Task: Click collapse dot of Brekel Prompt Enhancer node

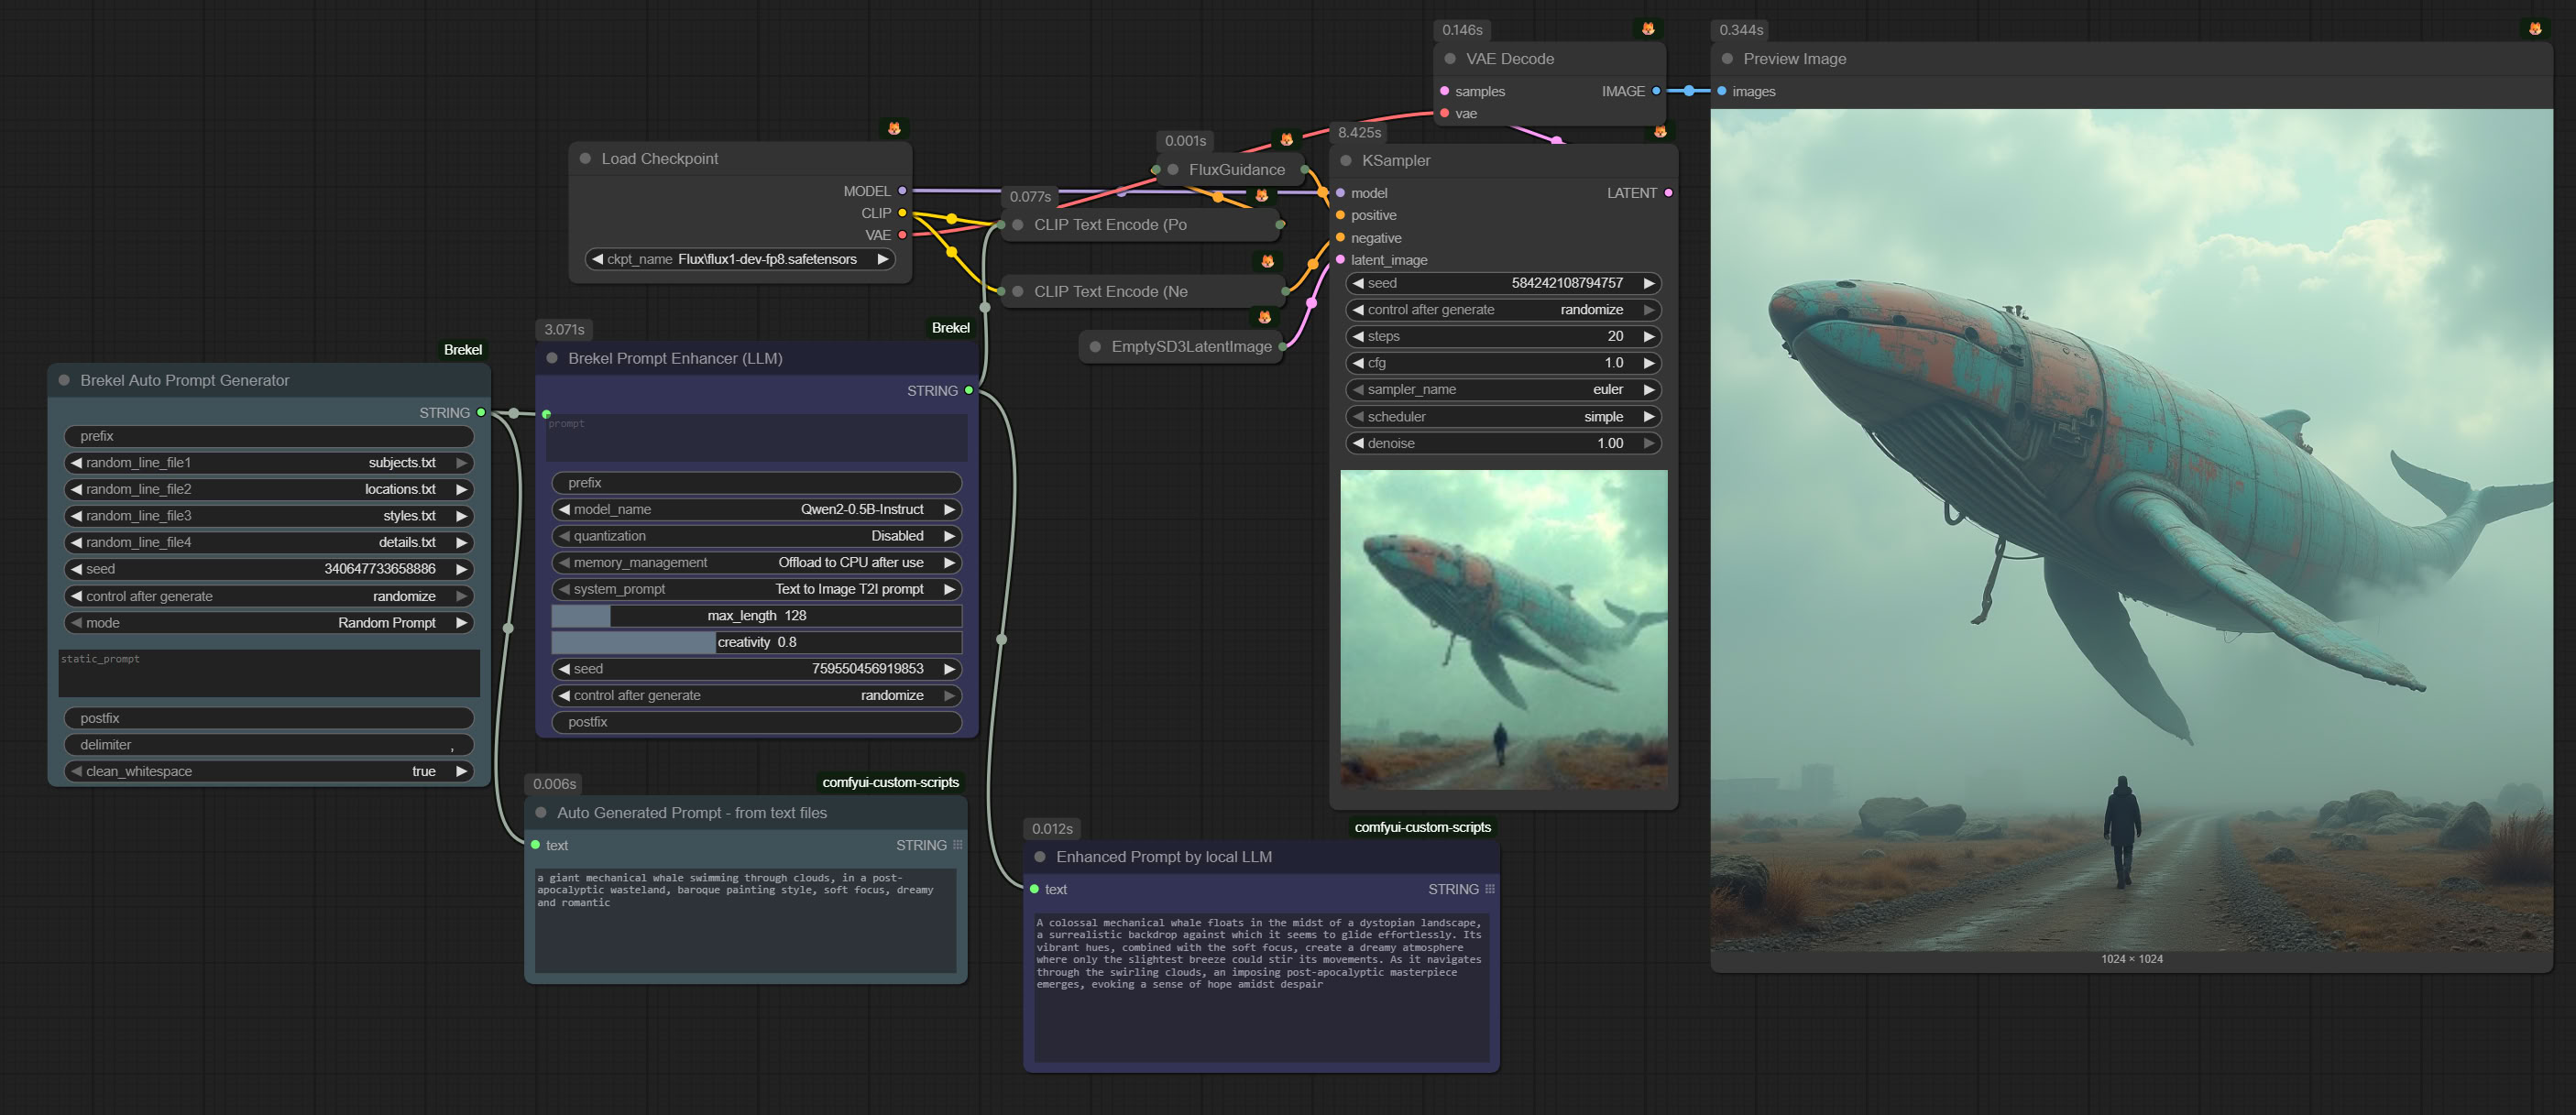Action: (552, 358)
